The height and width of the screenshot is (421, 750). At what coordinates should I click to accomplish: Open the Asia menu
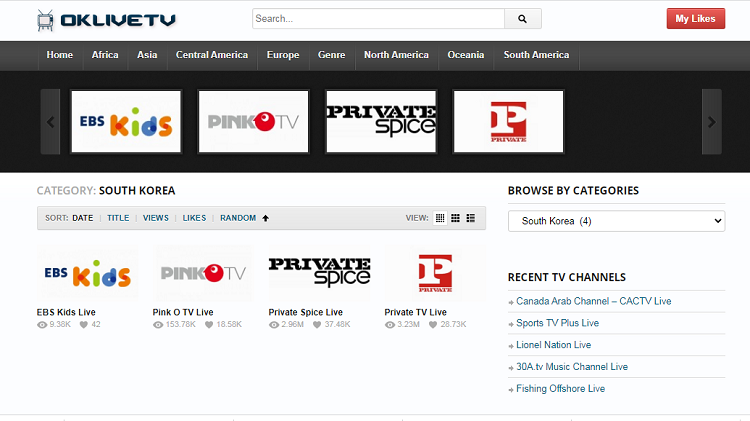coord(147,55)
